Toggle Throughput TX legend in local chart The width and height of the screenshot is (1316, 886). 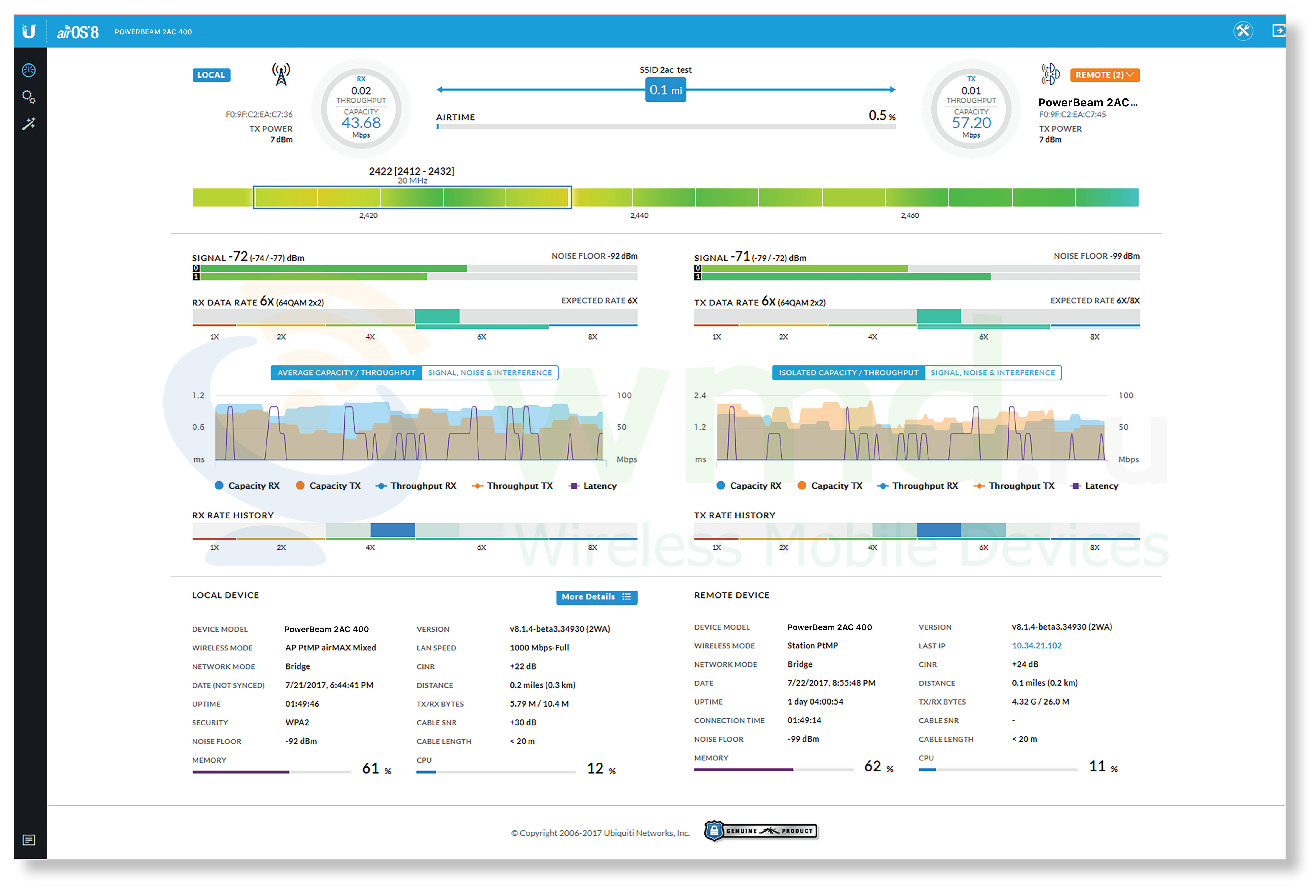click(x=512, y=486)
